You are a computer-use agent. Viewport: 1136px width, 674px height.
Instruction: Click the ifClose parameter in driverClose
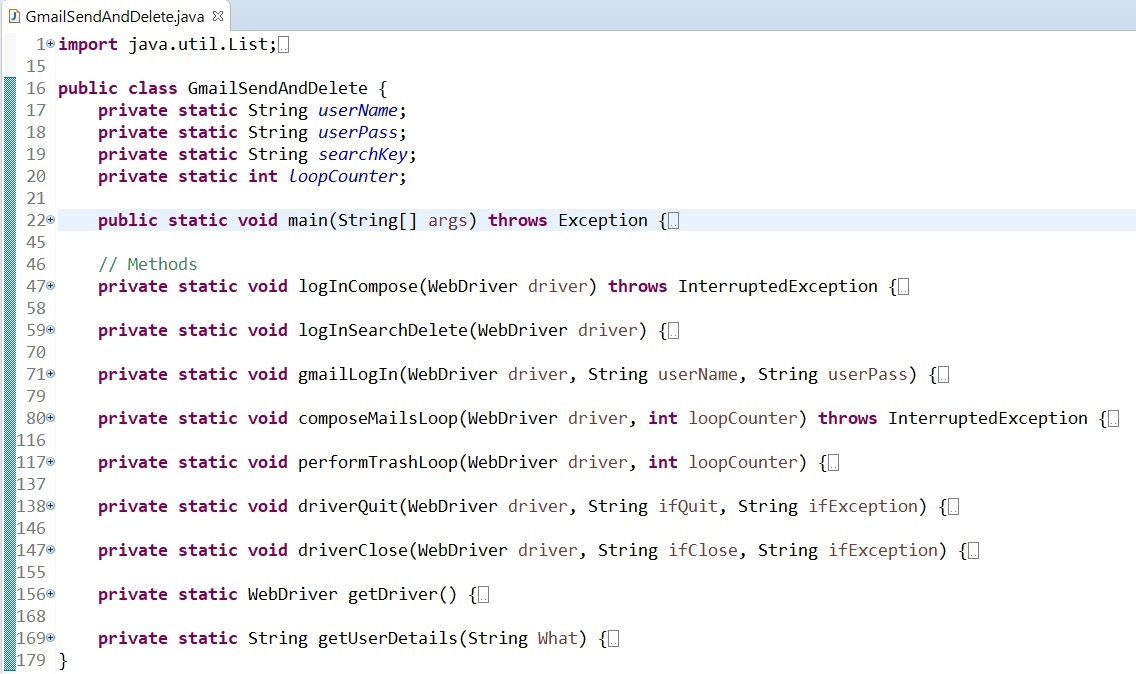703,551
